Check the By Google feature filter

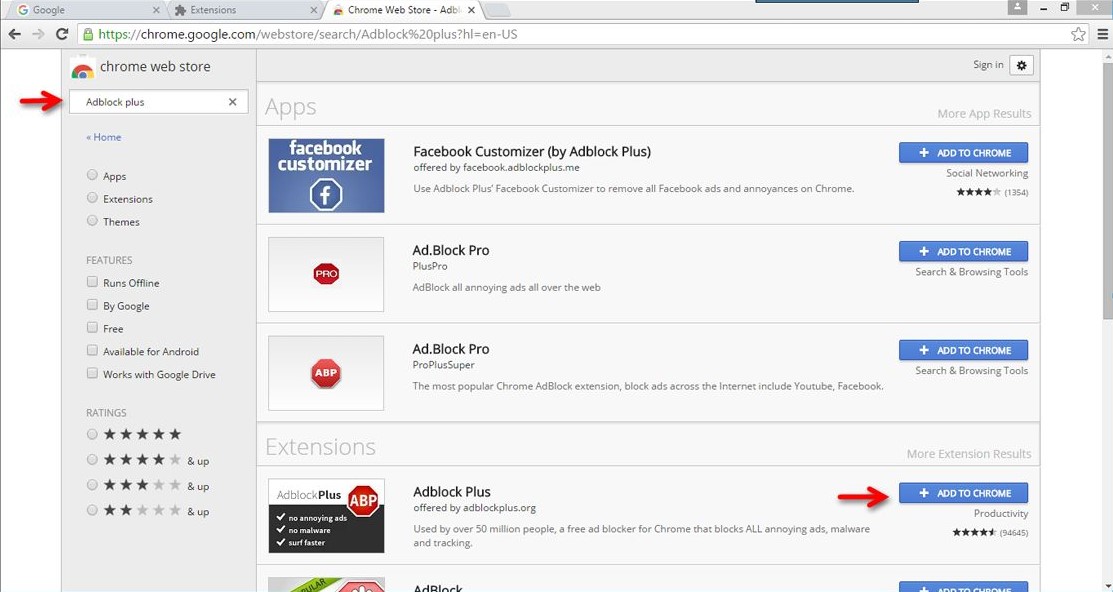(92, 305)
